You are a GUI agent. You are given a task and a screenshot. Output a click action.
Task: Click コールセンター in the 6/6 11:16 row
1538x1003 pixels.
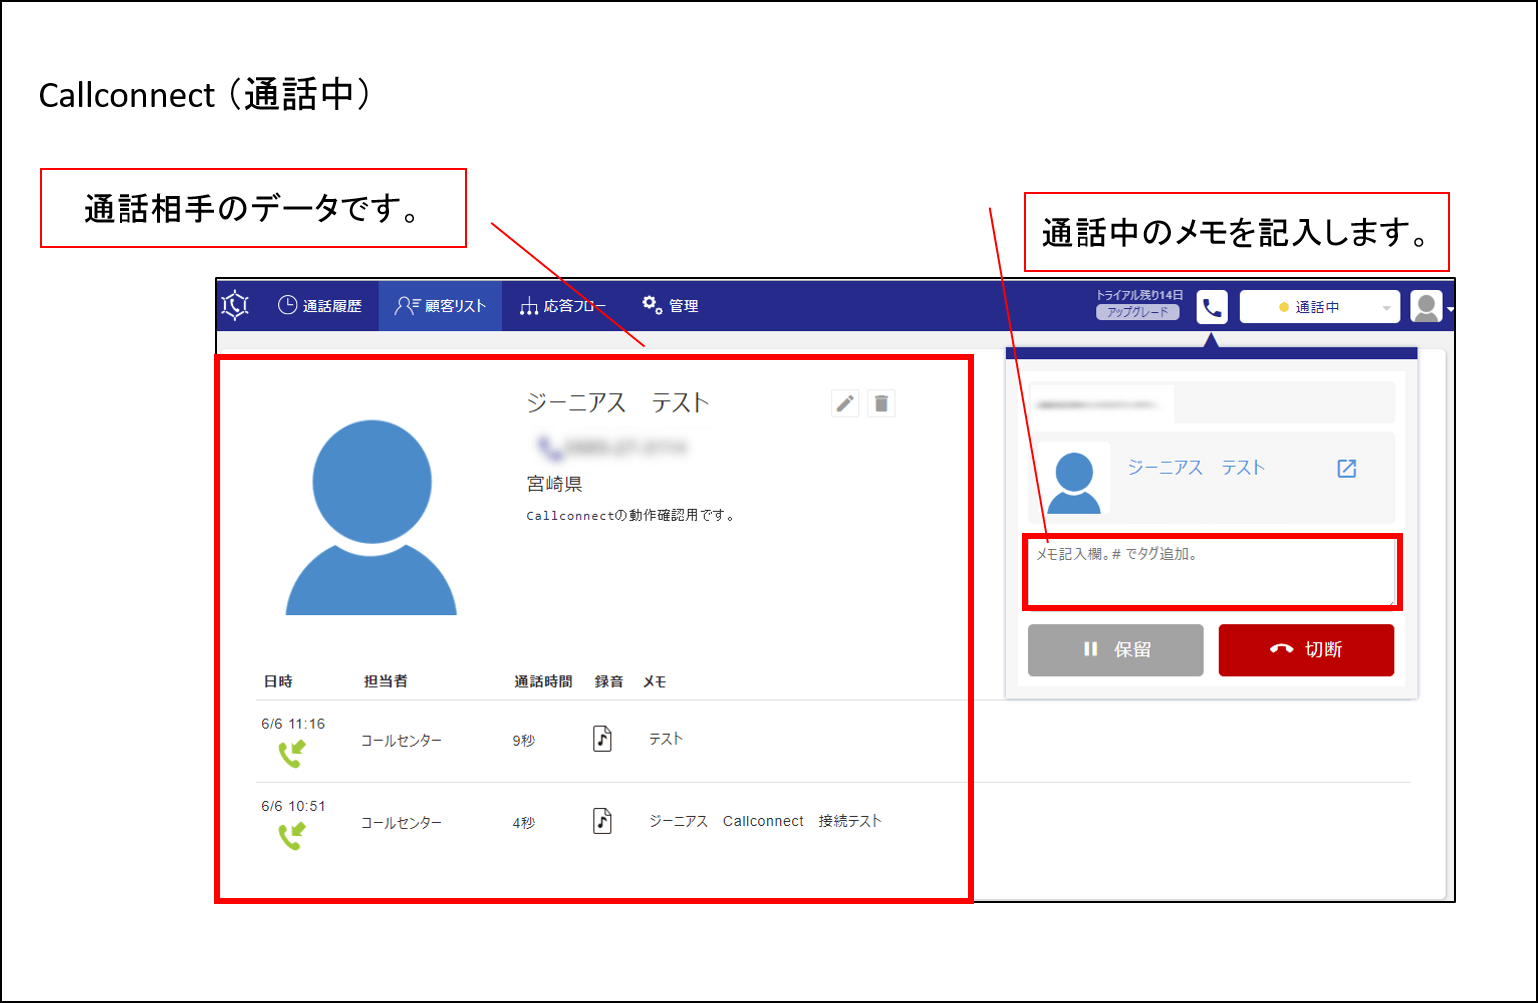(401, 741)
